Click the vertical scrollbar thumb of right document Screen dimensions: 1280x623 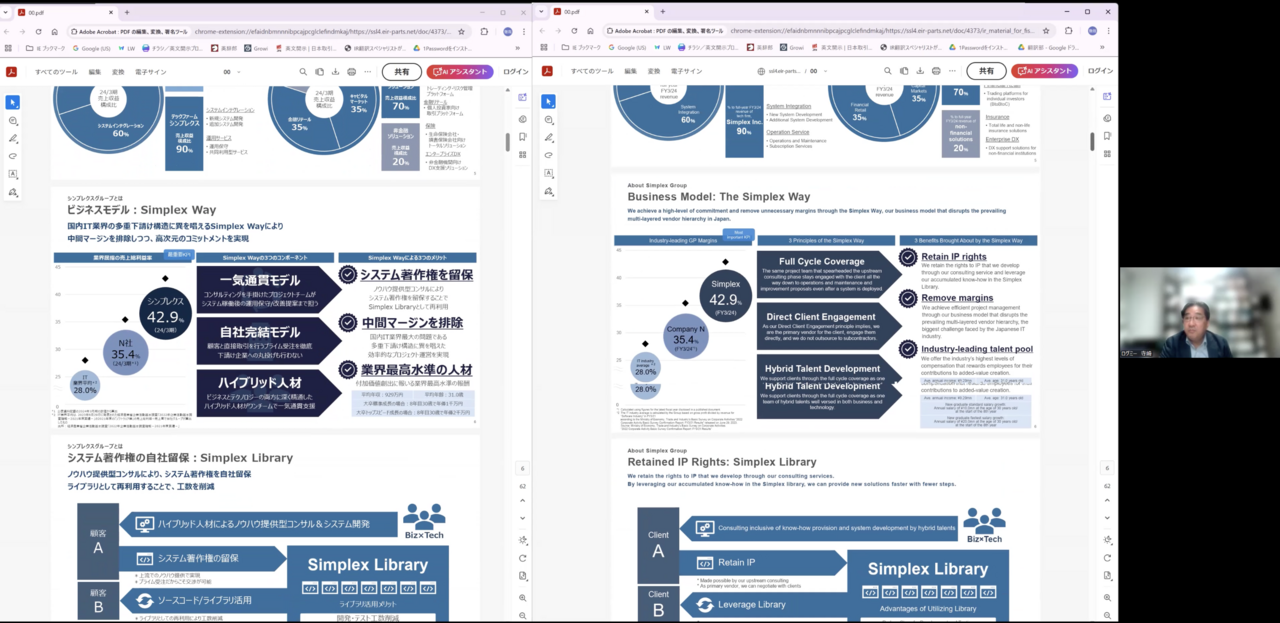(x=1092, y=142)
